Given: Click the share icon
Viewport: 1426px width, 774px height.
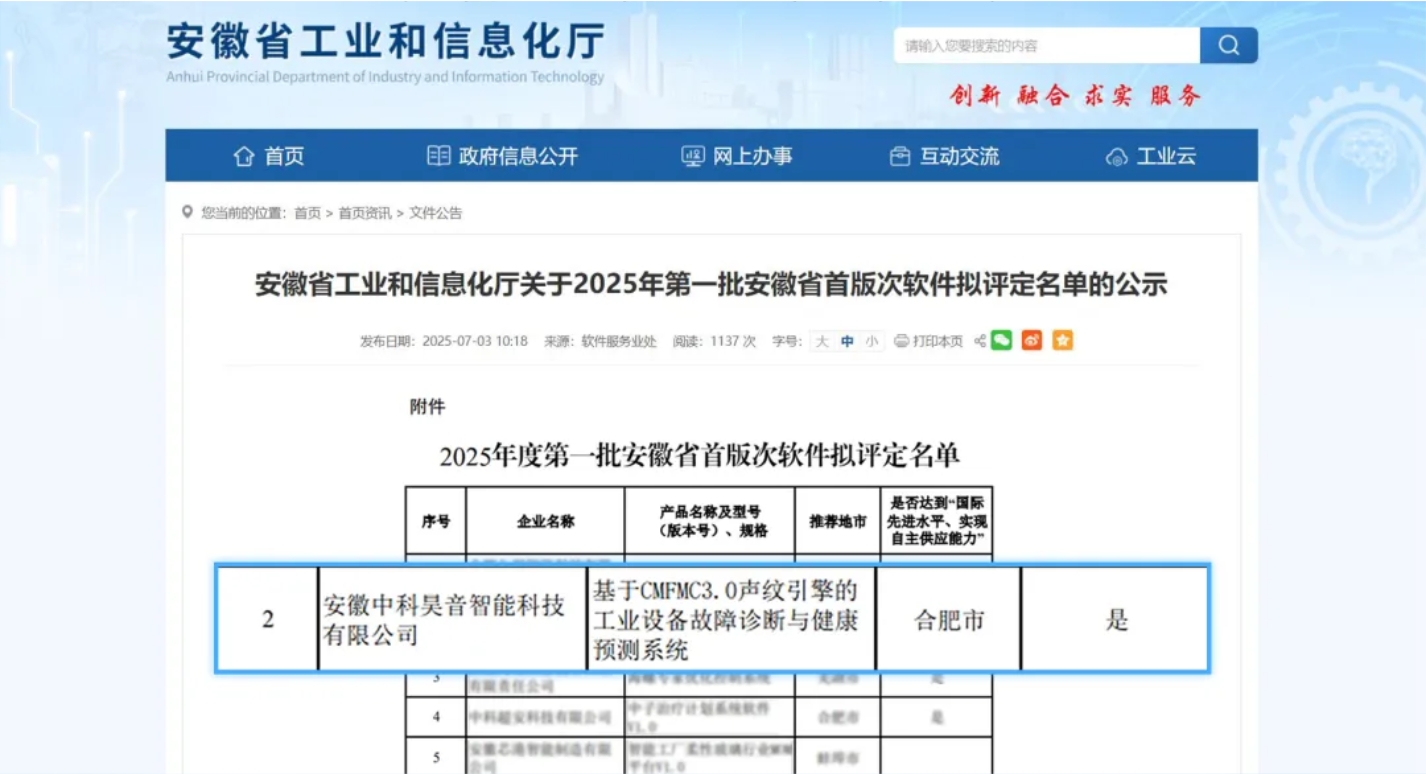Looking at the screenshot, I should [x=980, y=341].
